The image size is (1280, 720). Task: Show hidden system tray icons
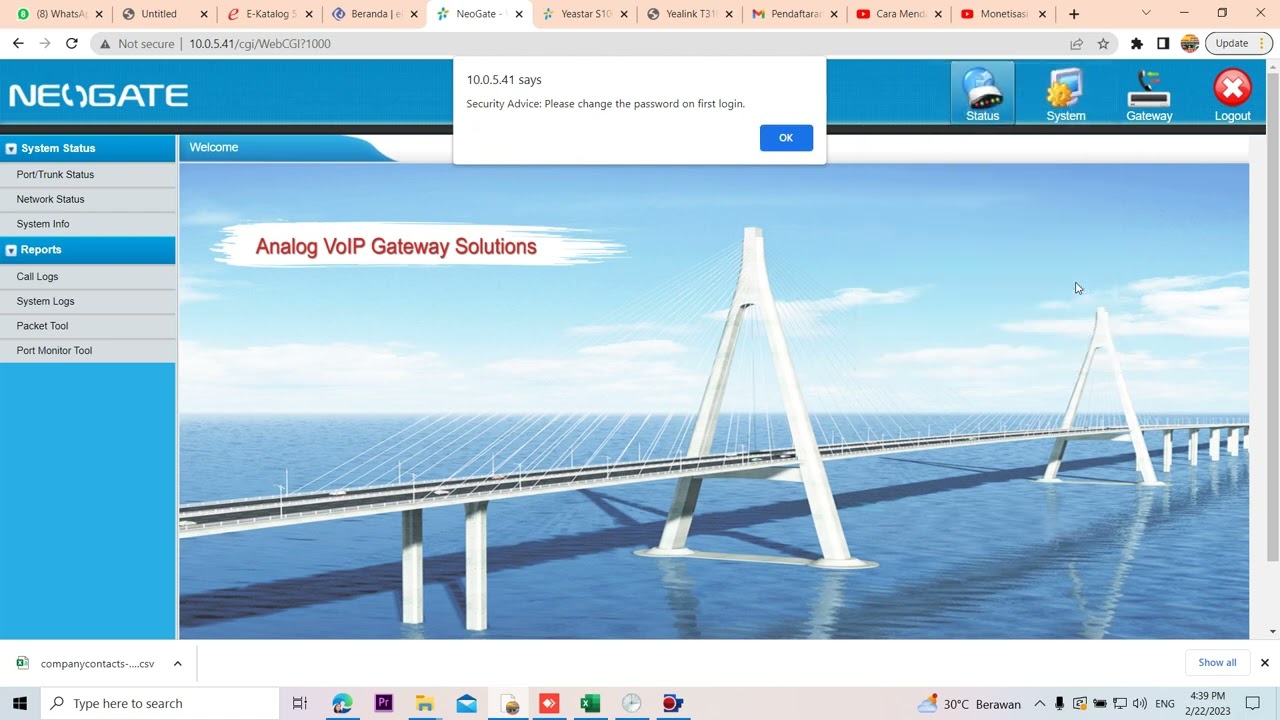1040,703
